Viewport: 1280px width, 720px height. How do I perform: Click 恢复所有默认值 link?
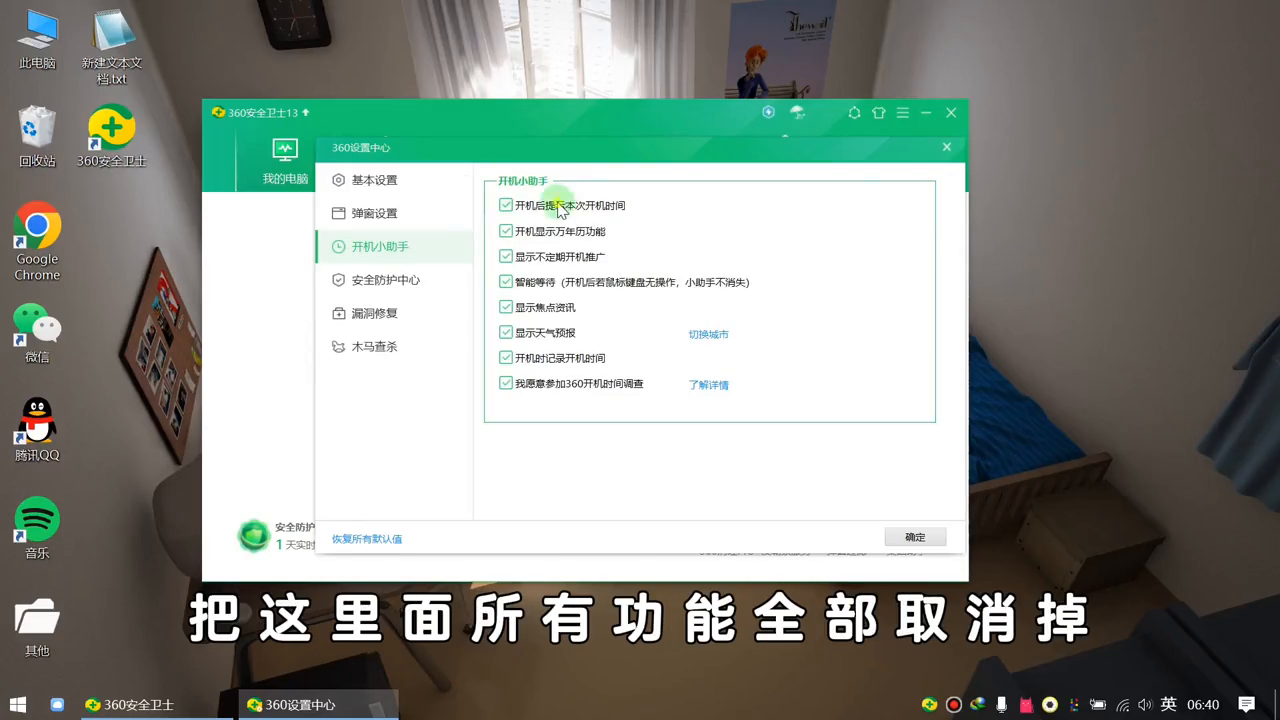[x=367, y=539]
